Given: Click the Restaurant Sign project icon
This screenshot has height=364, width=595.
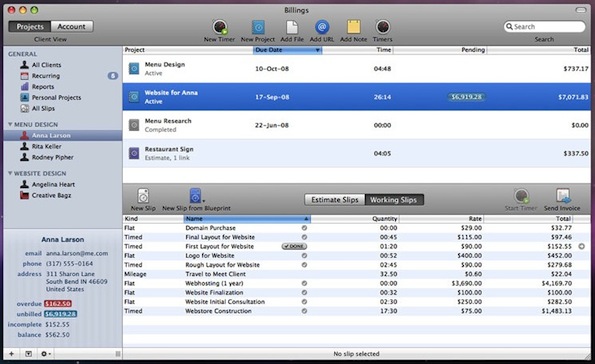Looking at the screenshot, I should click(134, 153).
